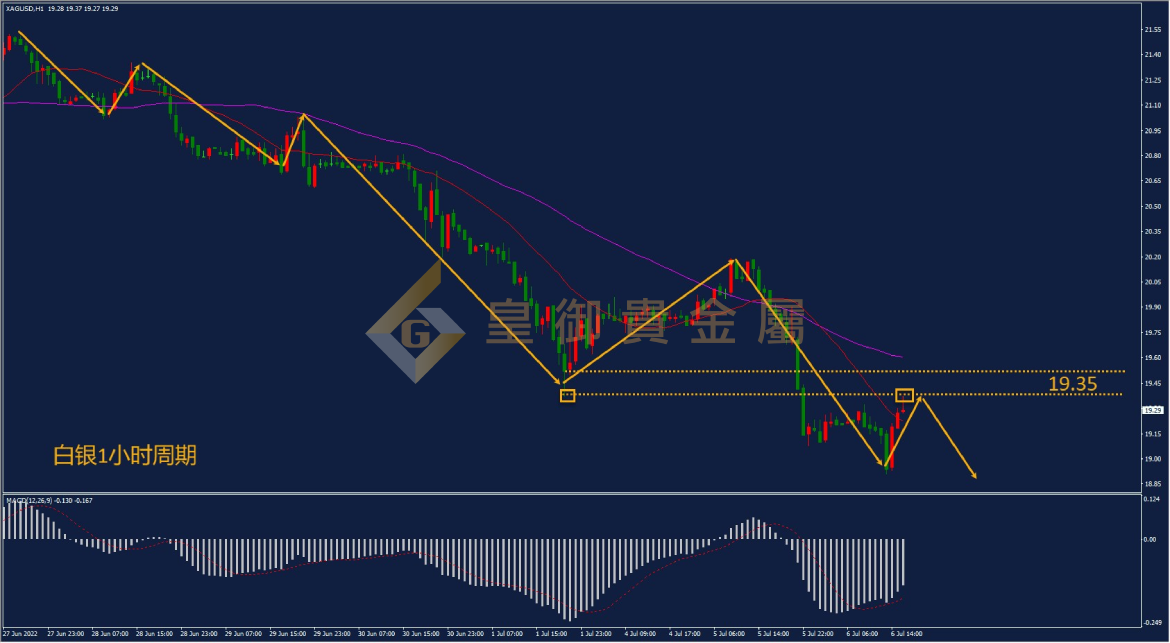The height and width of the screenshot is (643, 1170).
Task: Select the yellow rectangle near 6 Jul 14:00
Action: pyautogui.click(x=904, y=395)
